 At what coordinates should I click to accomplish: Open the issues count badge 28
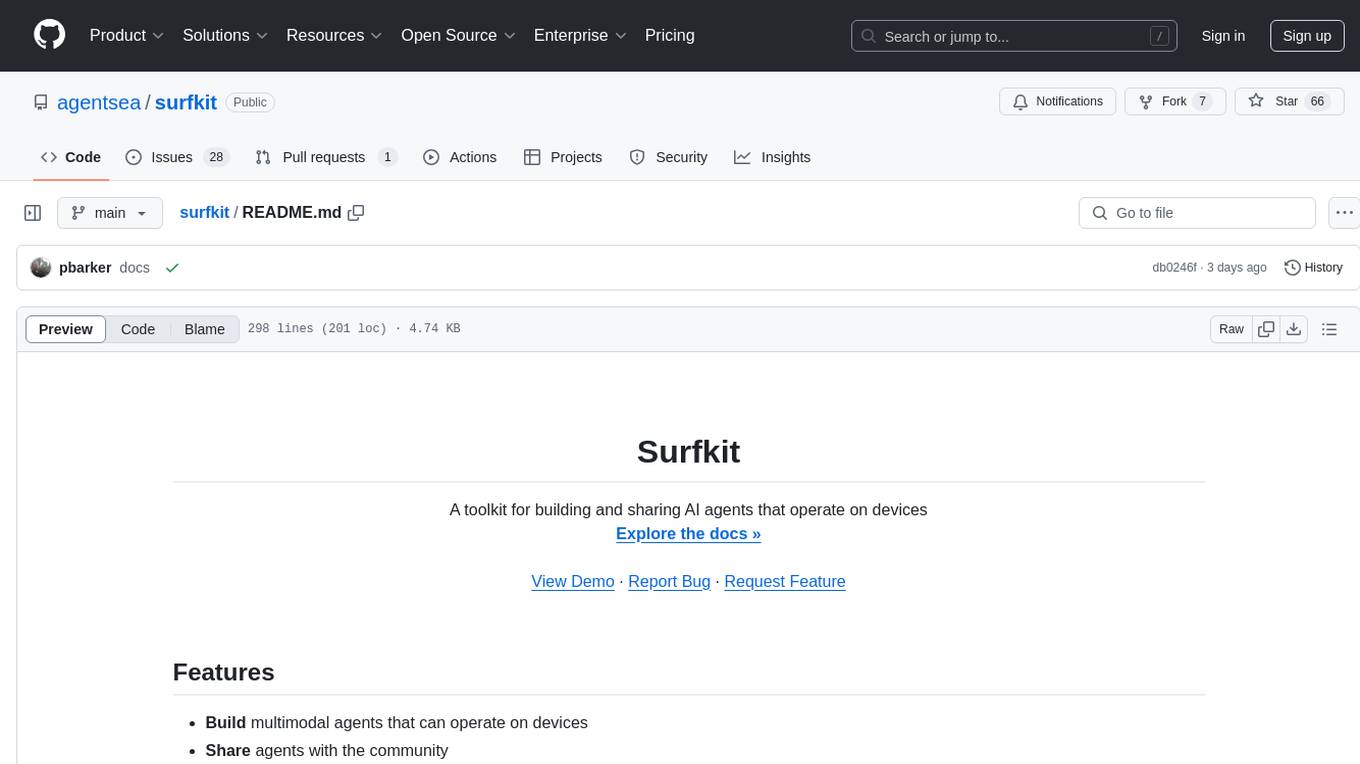click(x=216, y=157)
